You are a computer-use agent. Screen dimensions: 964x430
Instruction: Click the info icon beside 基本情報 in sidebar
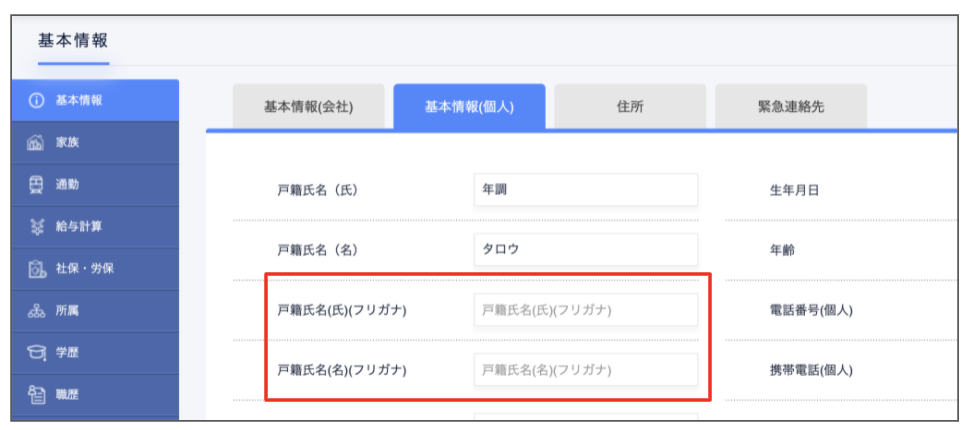[x=37, y=101]
